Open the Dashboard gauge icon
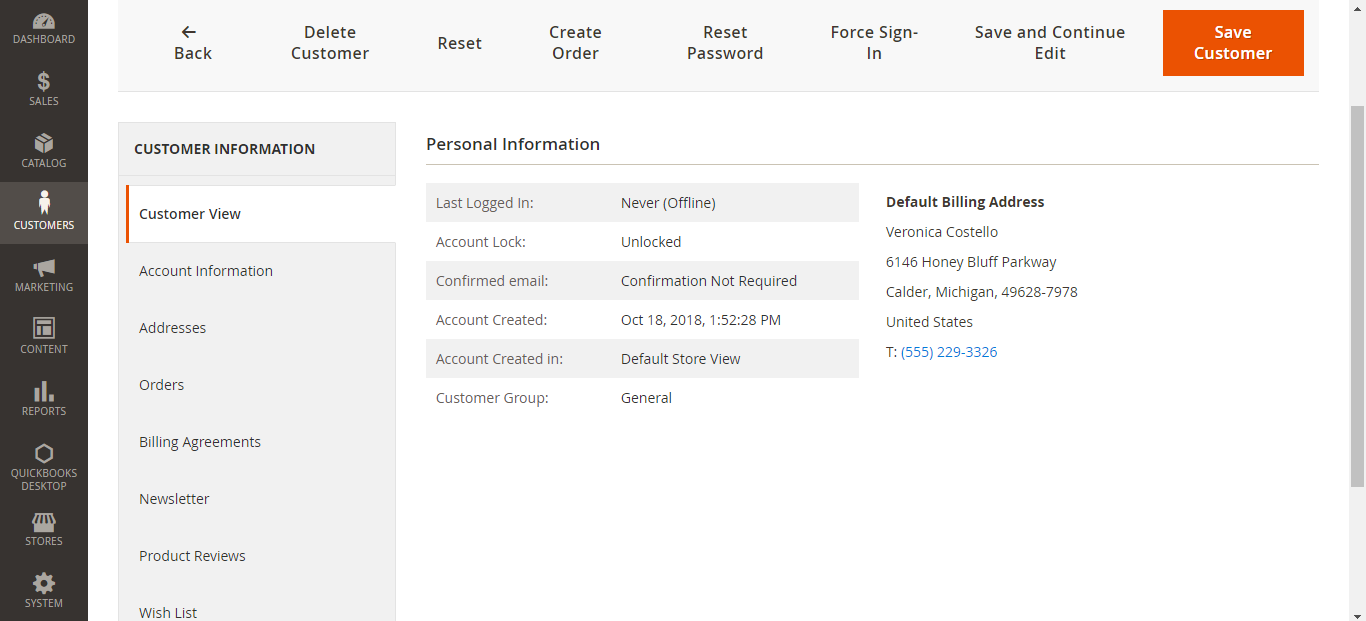 point(44,21)
